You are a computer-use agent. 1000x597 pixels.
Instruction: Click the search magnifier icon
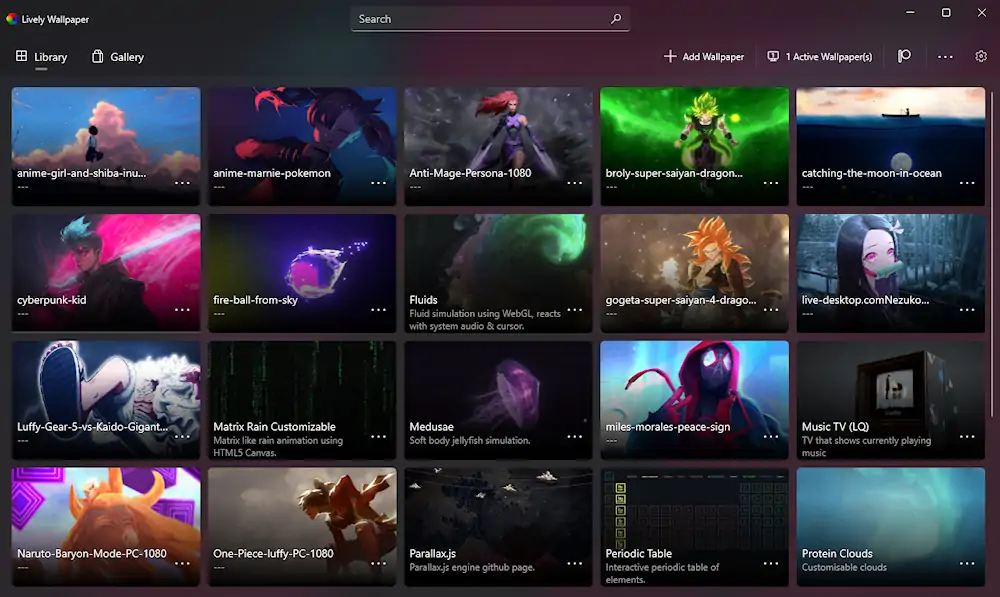615,19
